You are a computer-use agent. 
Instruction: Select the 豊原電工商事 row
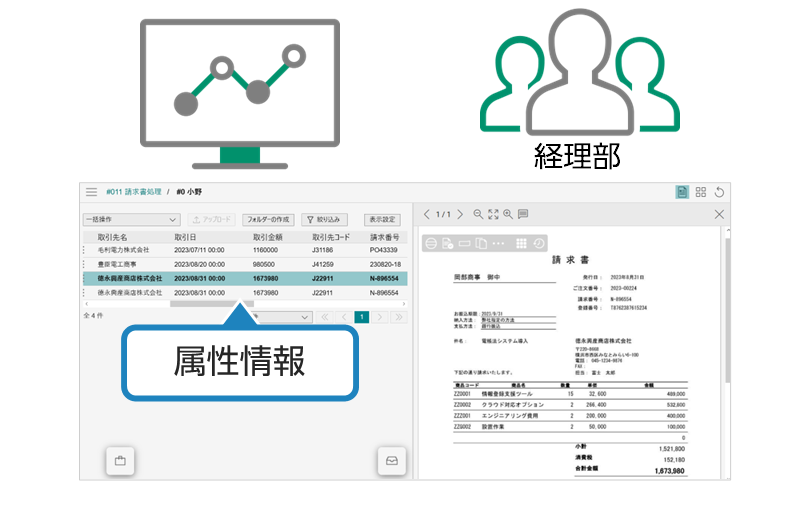(245, 264)
